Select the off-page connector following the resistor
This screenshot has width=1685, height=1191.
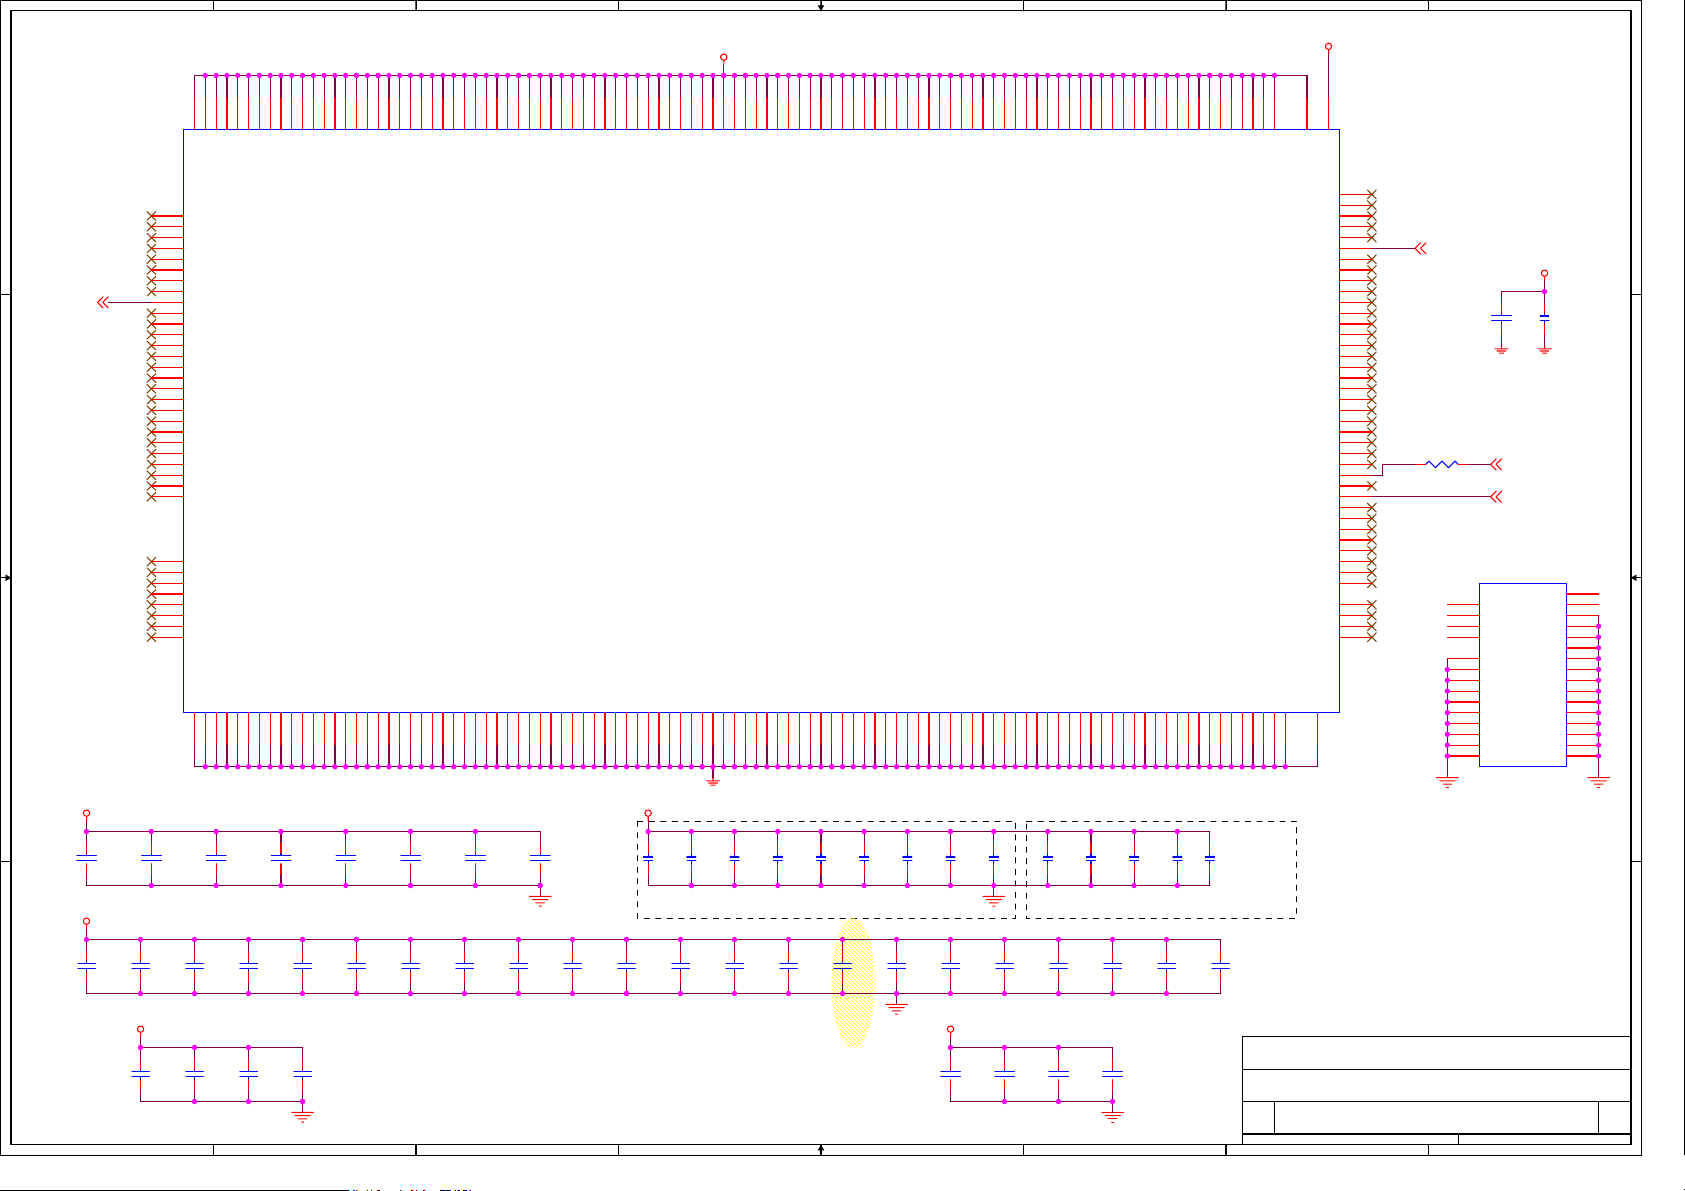coord(1496,464)
